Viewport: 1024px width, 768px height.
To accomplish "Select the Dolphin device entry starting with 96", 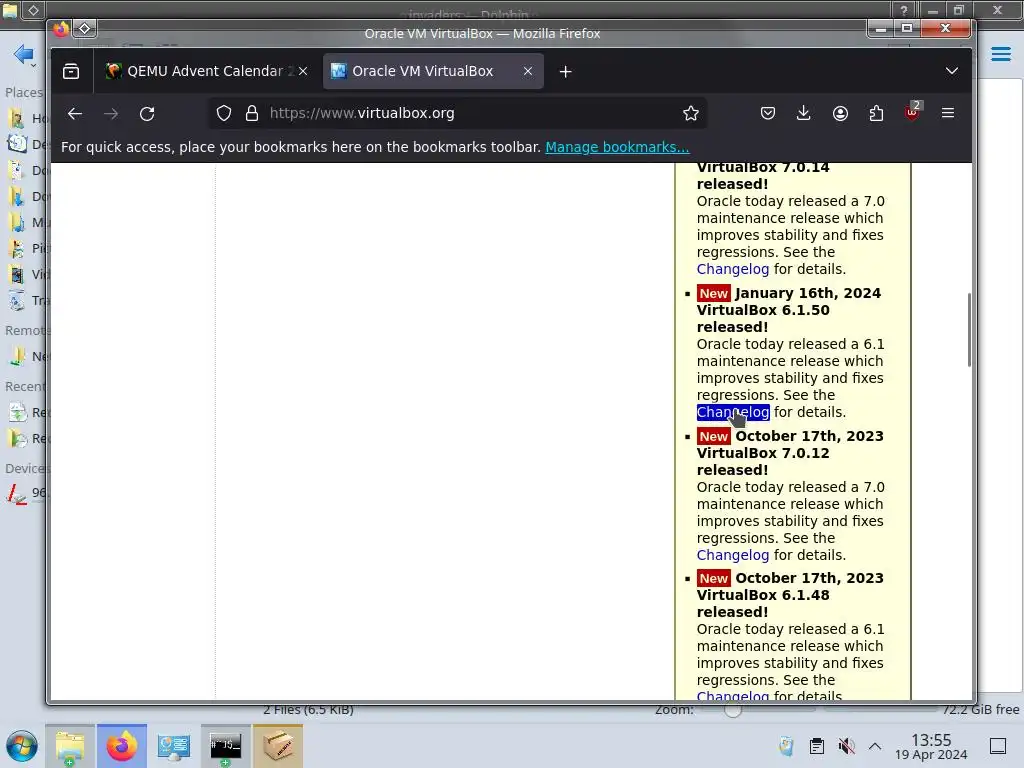I will tap(26, 493).
